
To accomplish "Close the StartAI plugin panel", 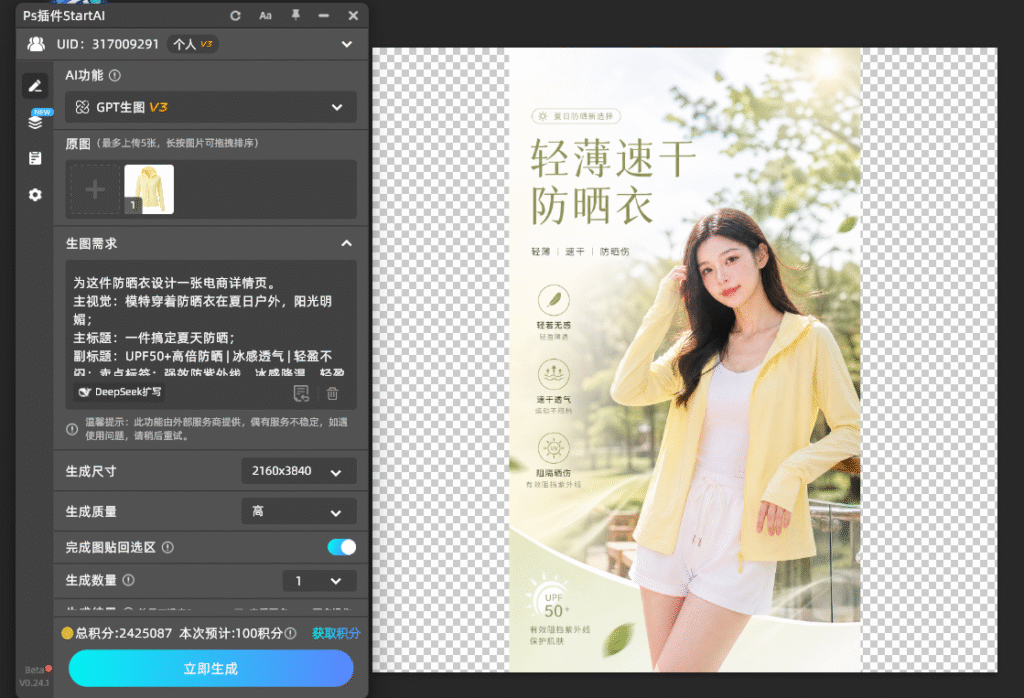I will pyautogui.click(x=353, y=16).
